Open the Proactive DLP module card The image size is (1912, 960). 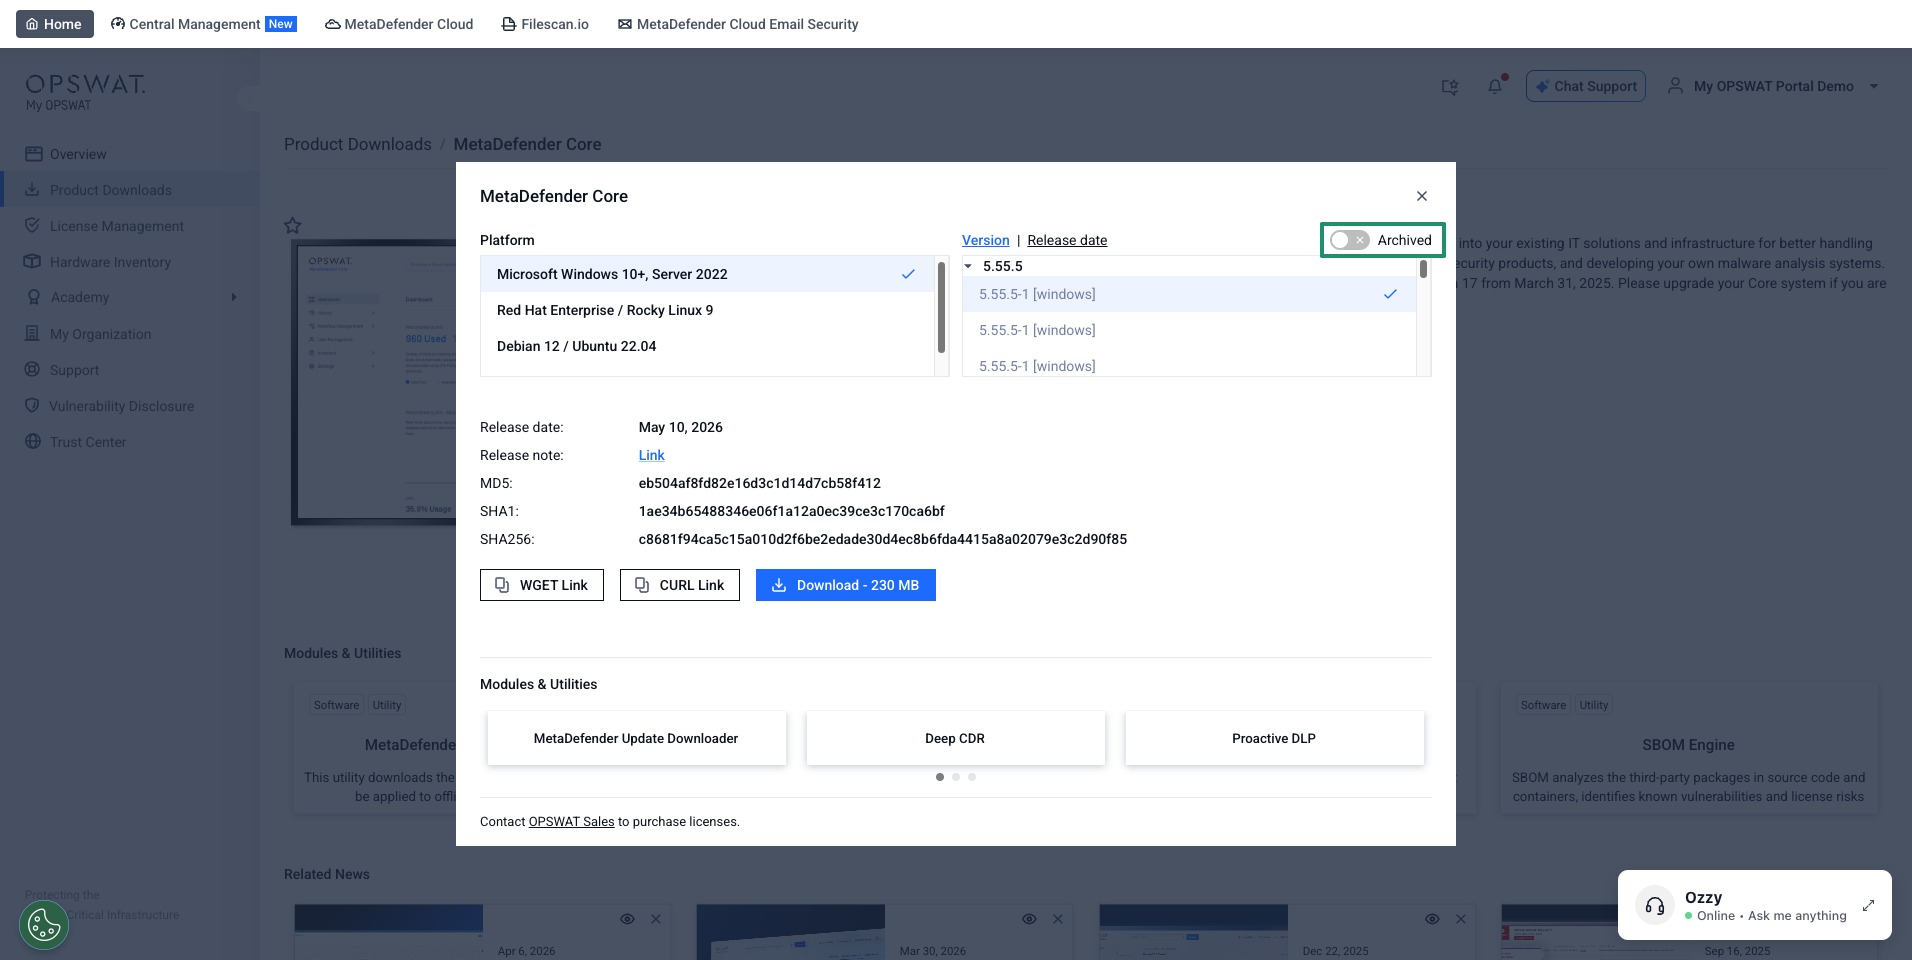tap(1275, 738)
